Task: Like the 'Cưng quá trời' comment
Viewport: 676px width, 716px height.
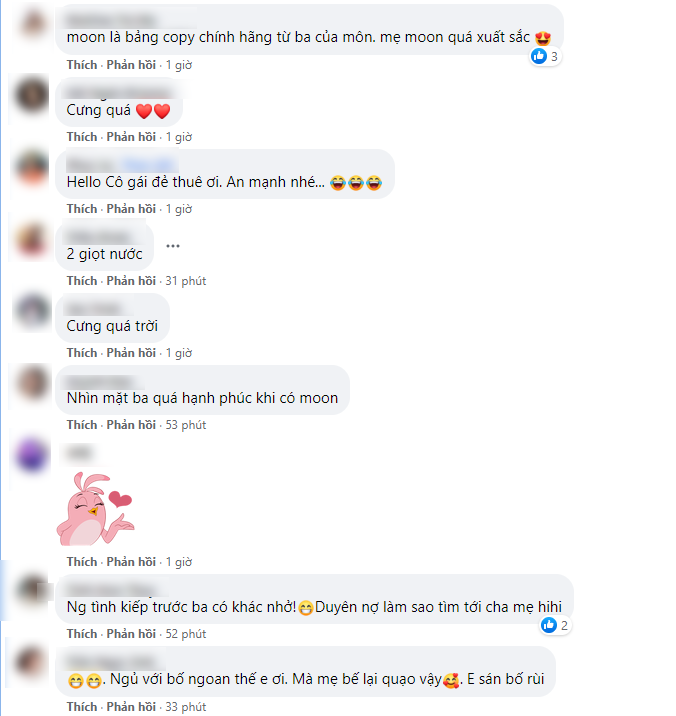Action: pyautogui.click(x=82, y=353)
